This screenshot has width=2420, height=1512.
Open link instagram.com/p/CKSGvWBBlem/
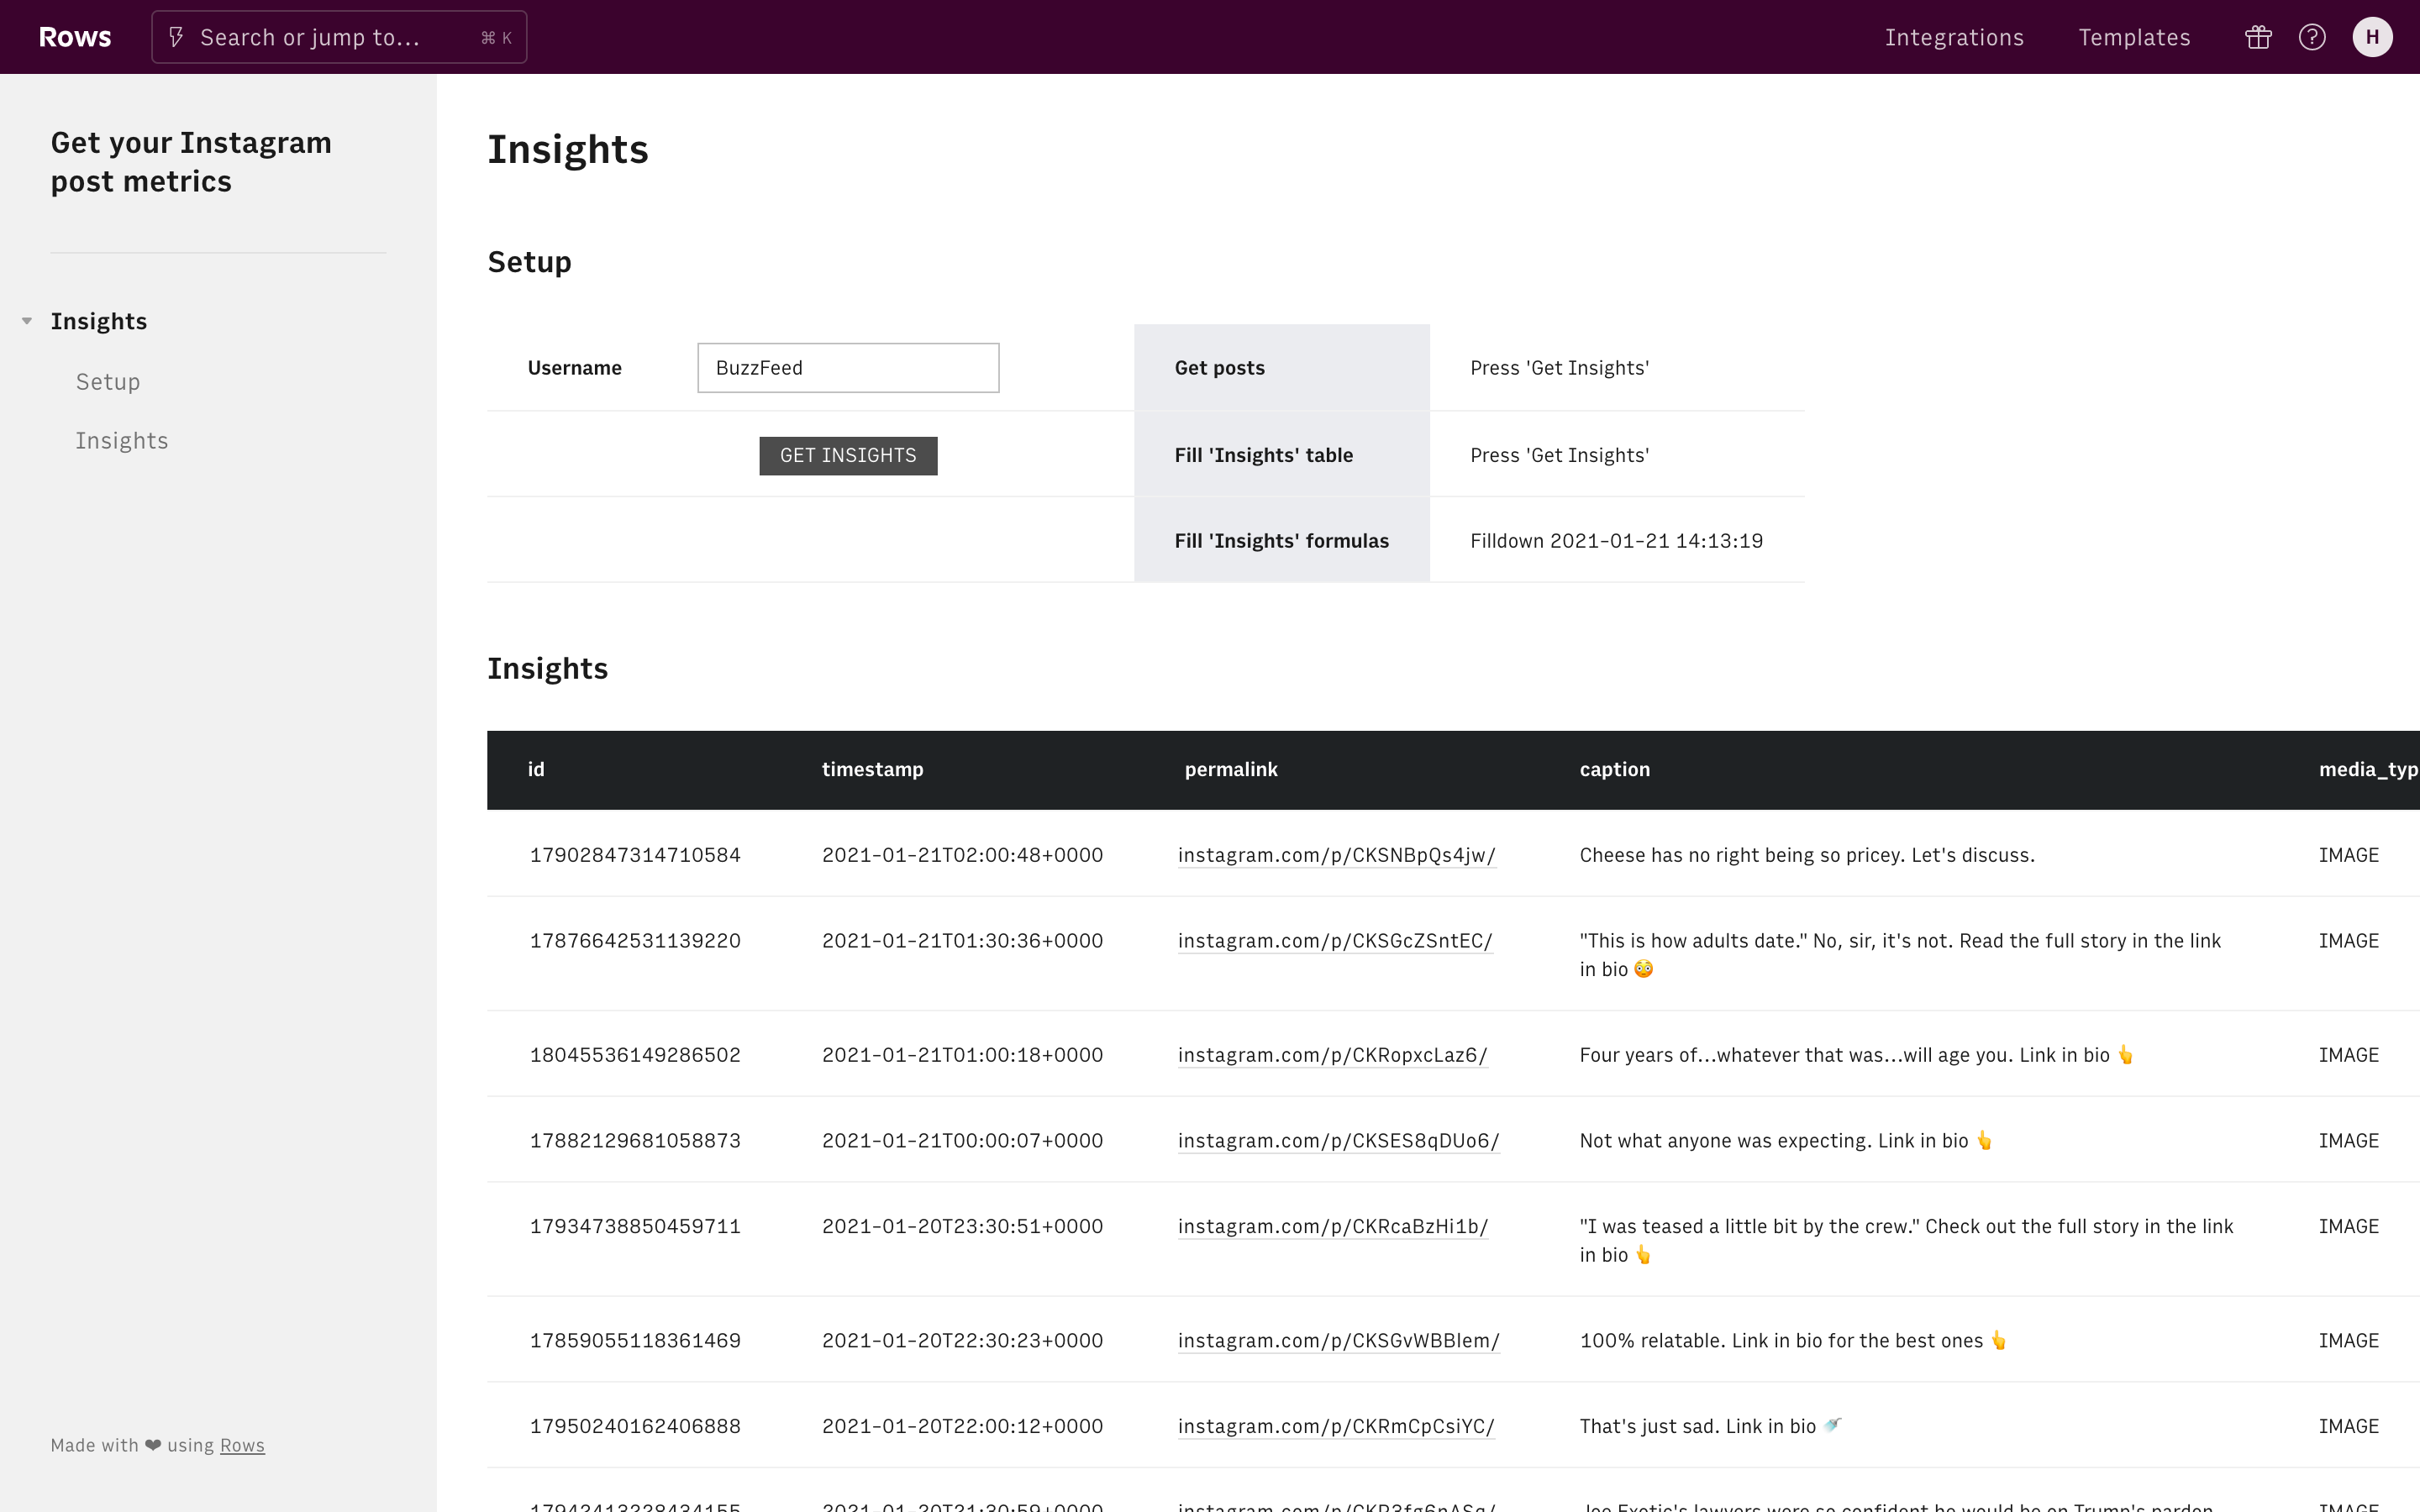(1338, 1340)
